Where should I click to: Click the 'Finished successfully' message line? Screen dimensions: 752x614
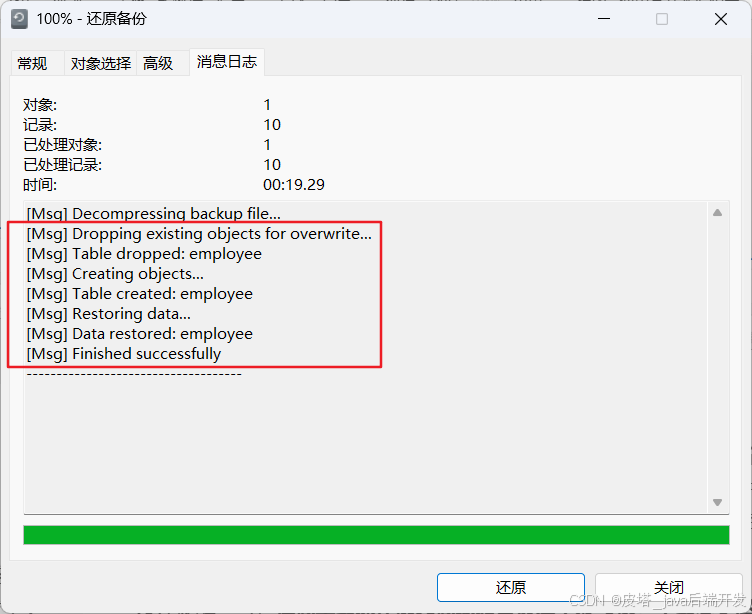[x=124, y=354]
